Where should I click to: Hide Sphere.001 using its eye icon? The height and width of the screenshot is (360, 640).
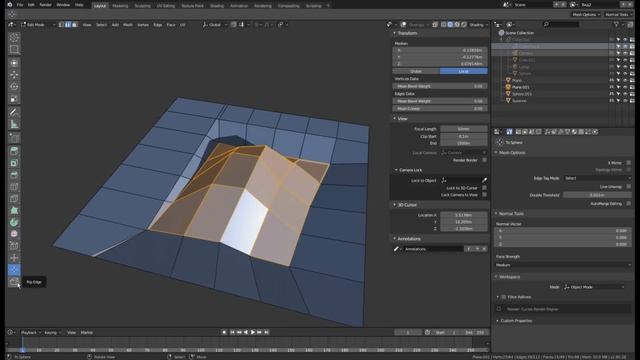point(625,94)
